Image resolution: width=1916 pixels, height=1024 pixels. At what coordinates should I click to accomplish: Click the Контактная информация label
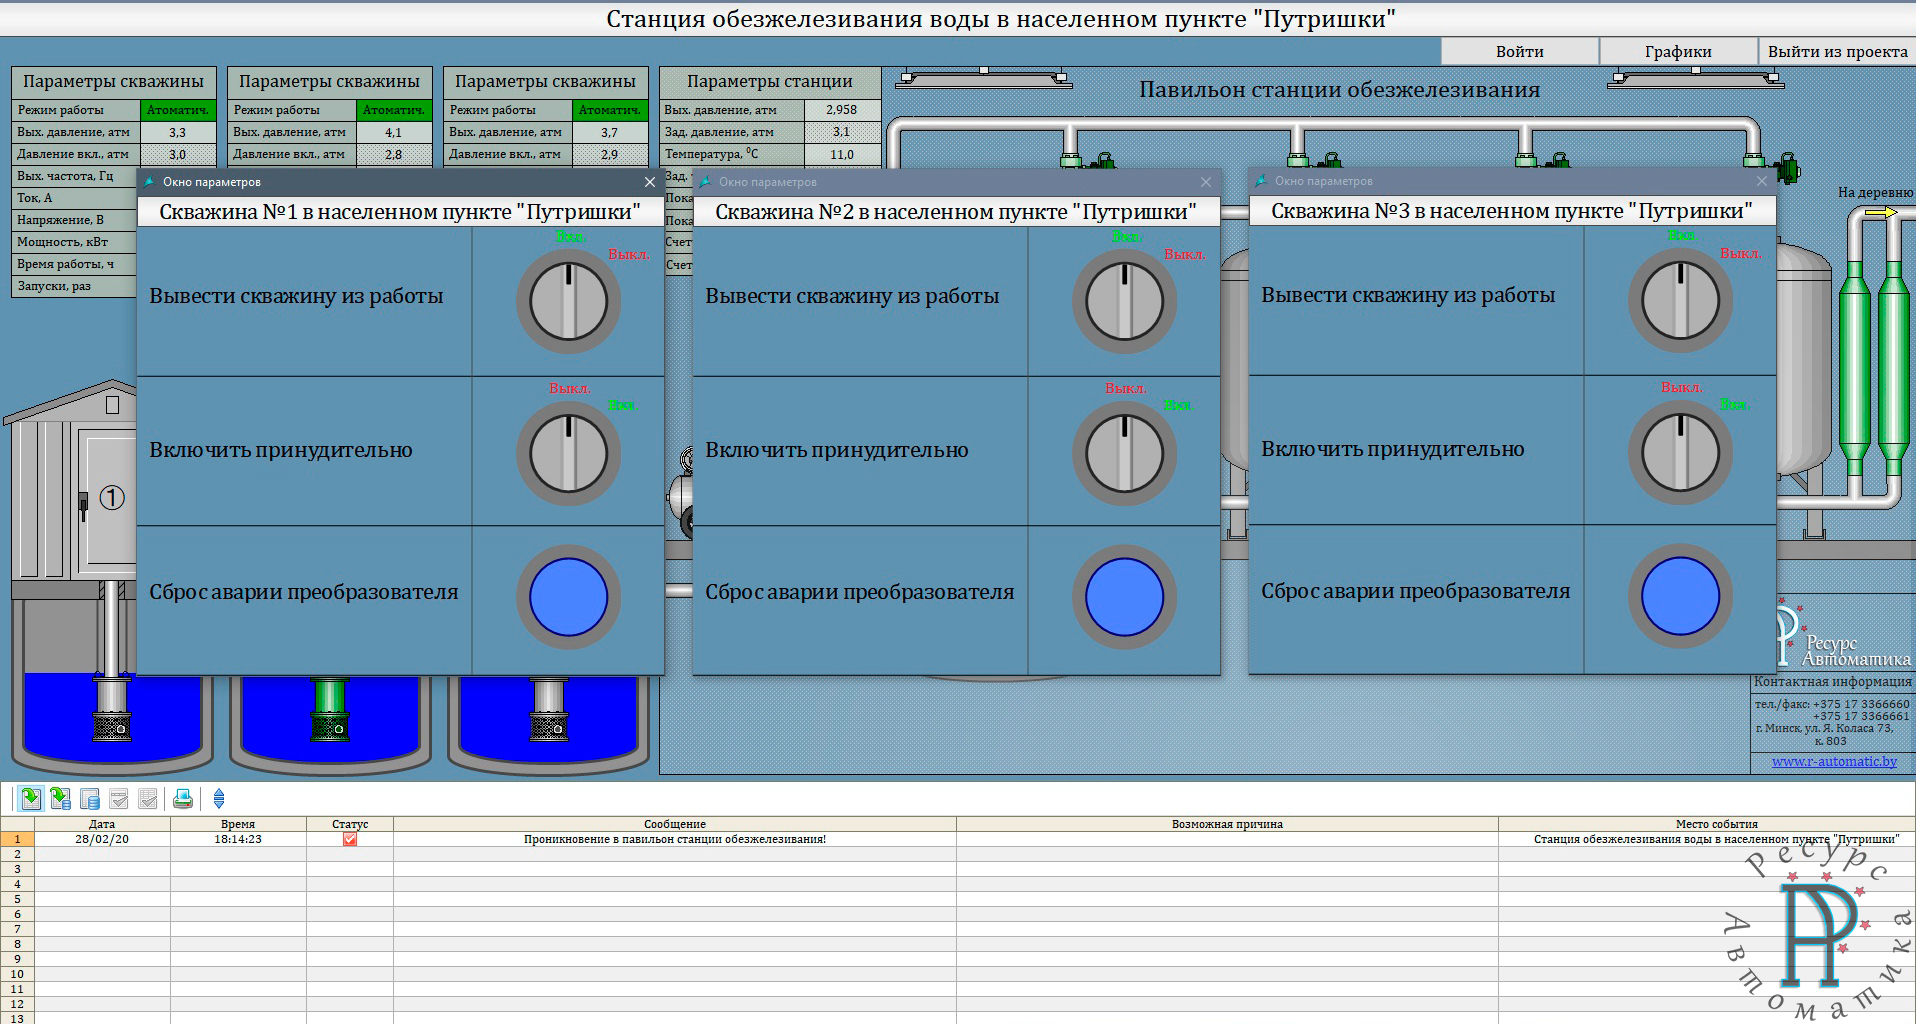1833,681
